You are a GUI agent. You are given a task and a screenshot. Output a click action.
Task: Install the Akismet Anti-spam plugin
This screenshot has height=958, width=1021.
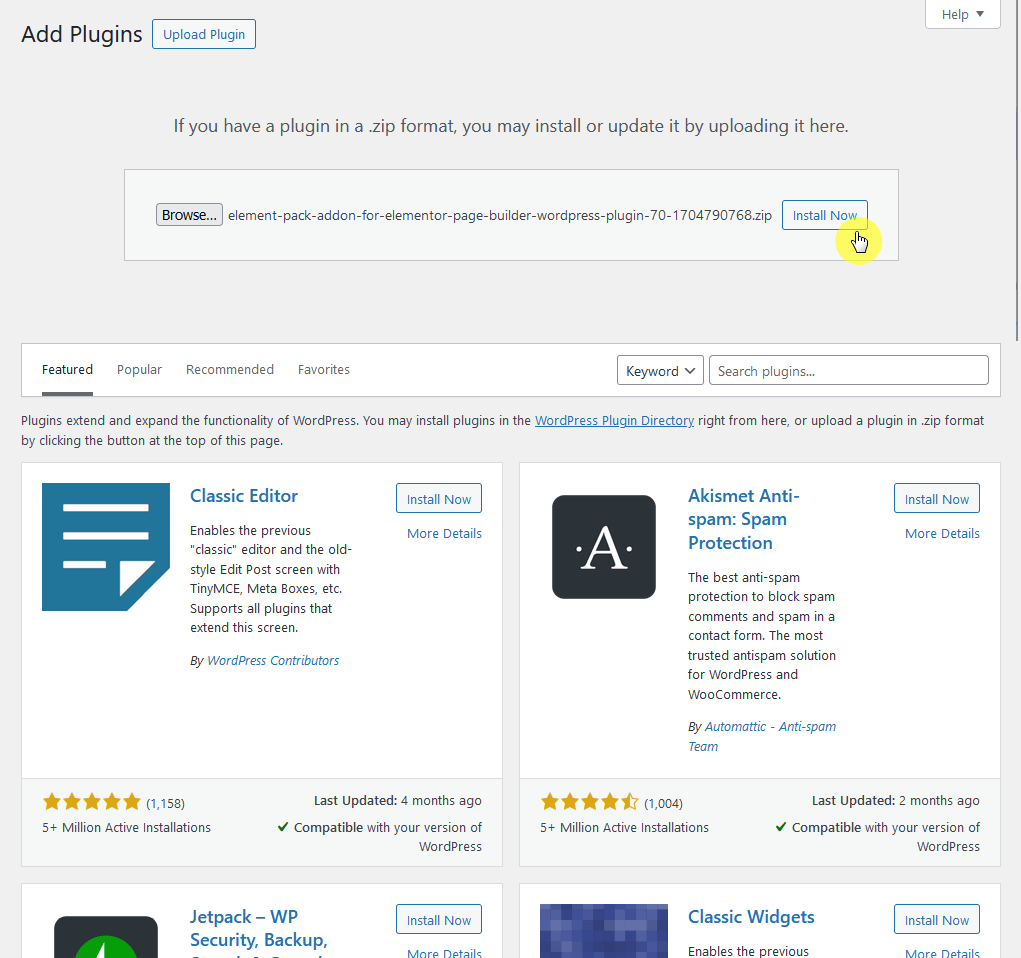tap(936, 499)
